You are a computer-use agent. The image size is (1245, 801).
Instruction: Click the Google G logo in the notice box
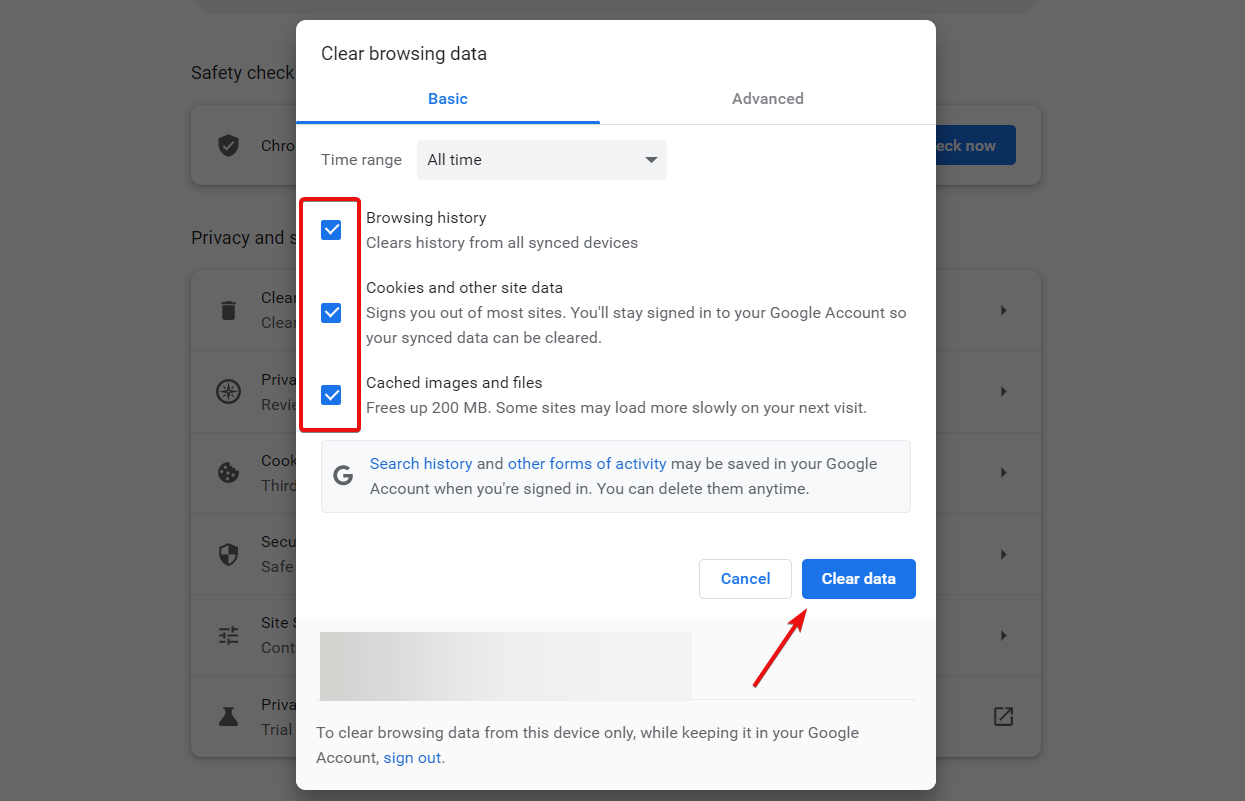tap(343, 474)
